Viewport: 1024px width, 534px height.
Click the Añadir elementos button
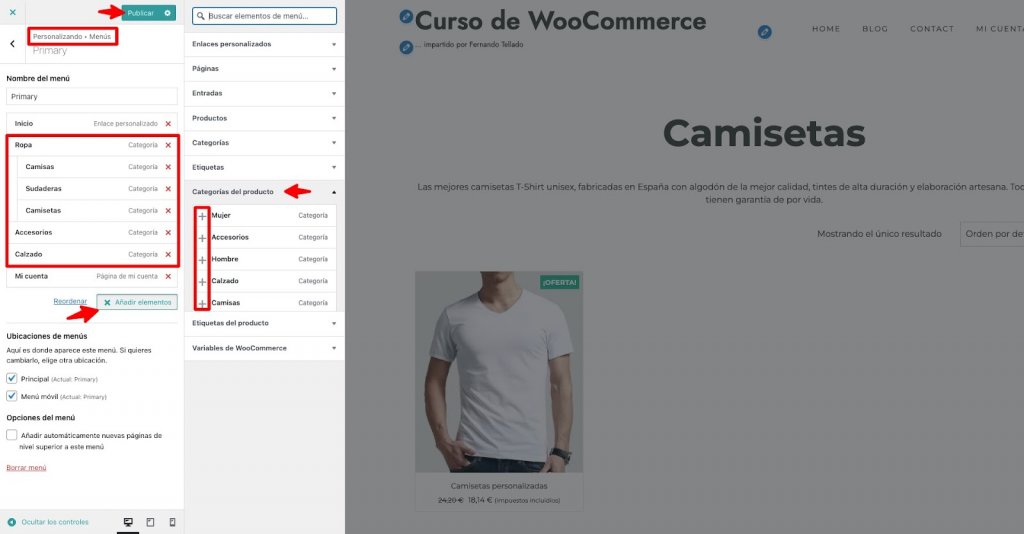(137, 302)
